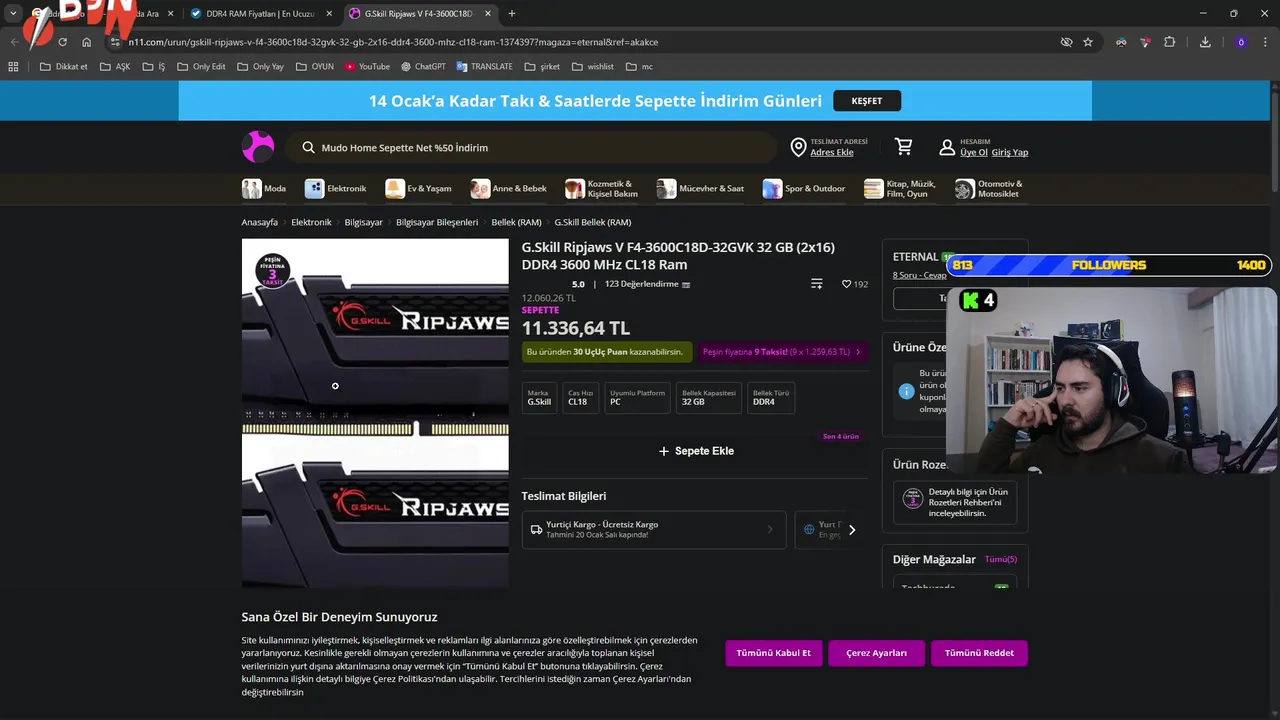
Task: Open the browser downloads icon
Action: tap(1205, 42)
